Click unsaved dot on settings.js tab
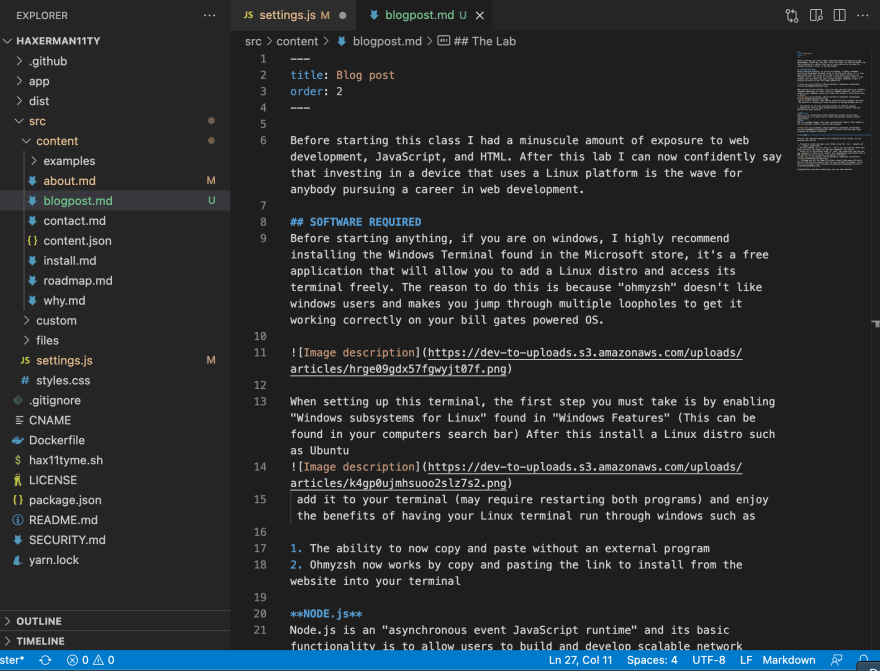 [342, 16]
